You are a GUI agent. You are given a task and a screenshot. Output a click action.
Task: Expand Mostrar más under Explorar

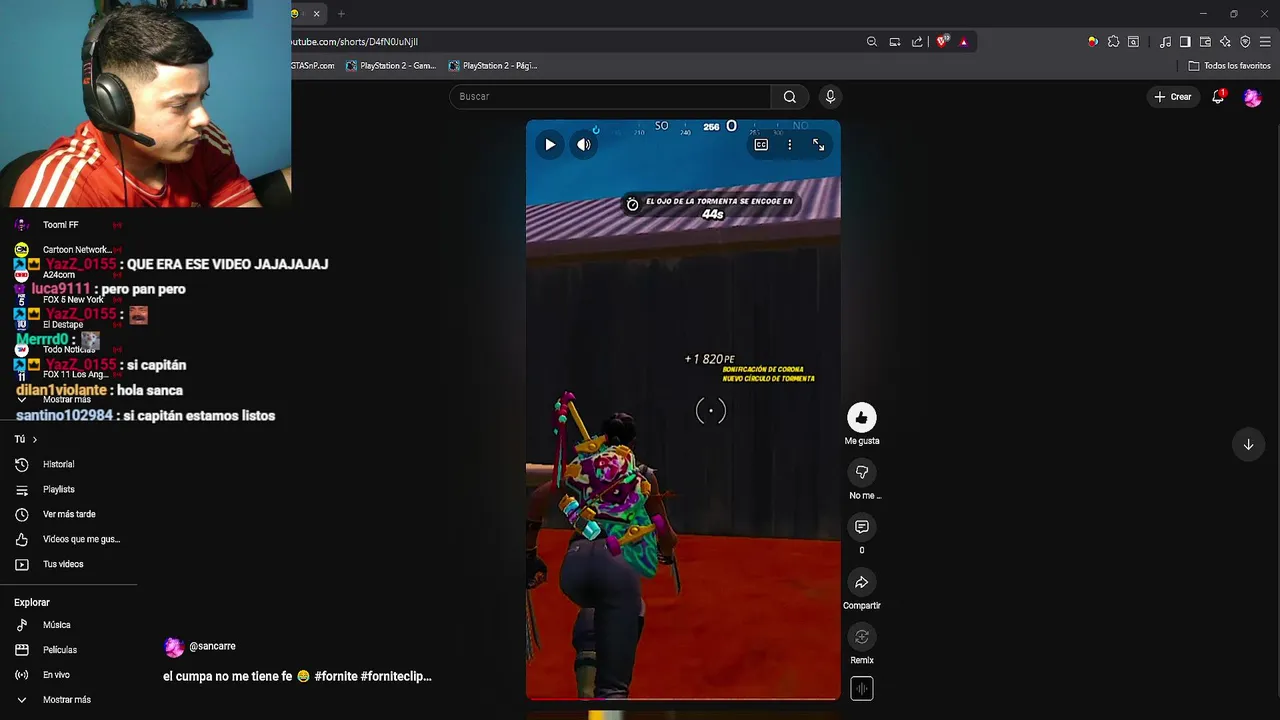click(68, 700)
